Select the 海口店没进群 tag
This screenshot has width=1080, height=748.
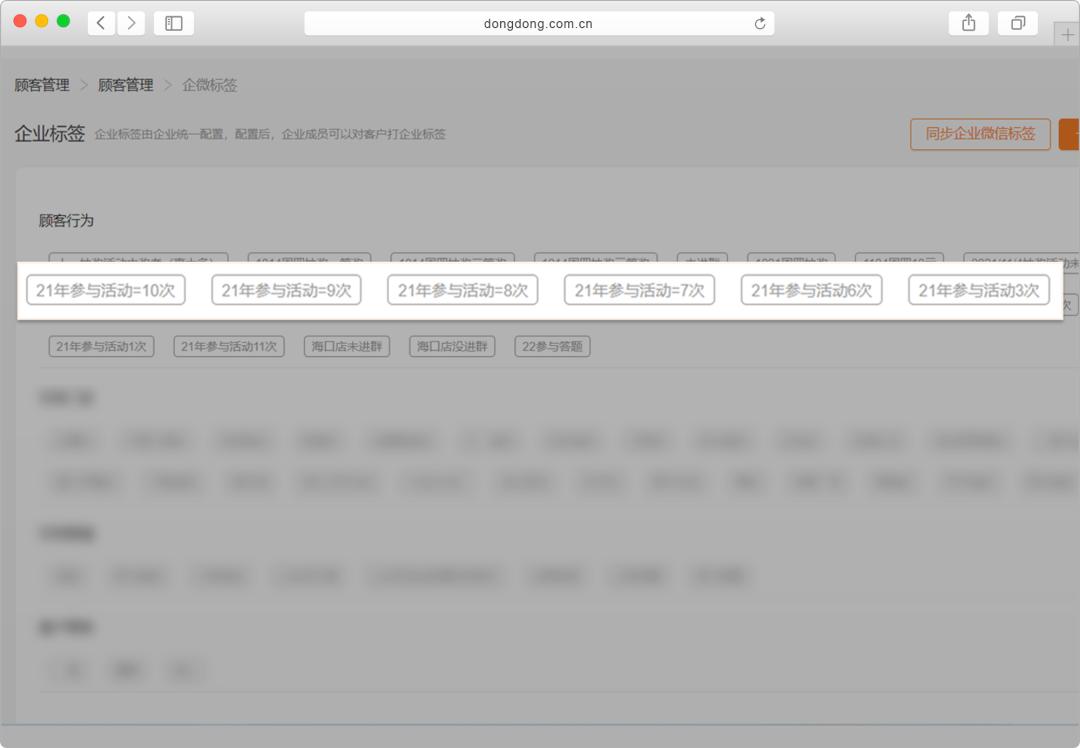pos(452,346)
